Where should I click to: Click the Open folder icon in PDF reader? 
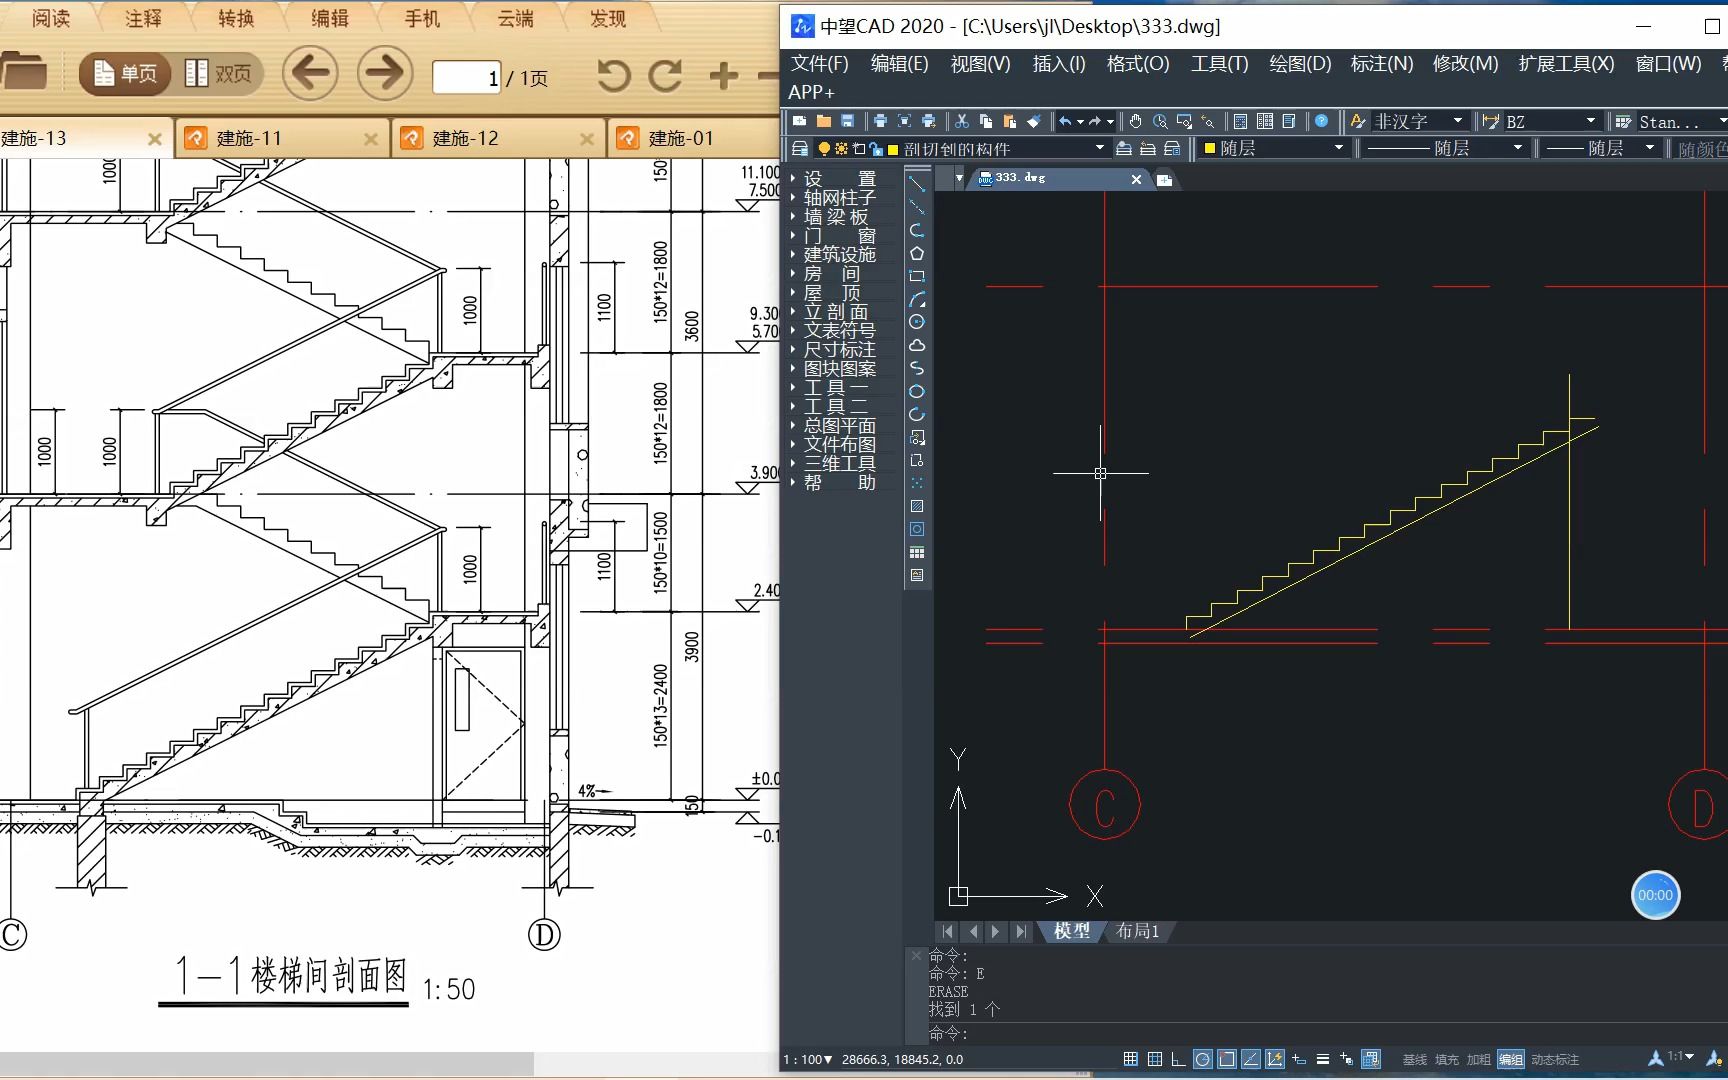point(24,72)
